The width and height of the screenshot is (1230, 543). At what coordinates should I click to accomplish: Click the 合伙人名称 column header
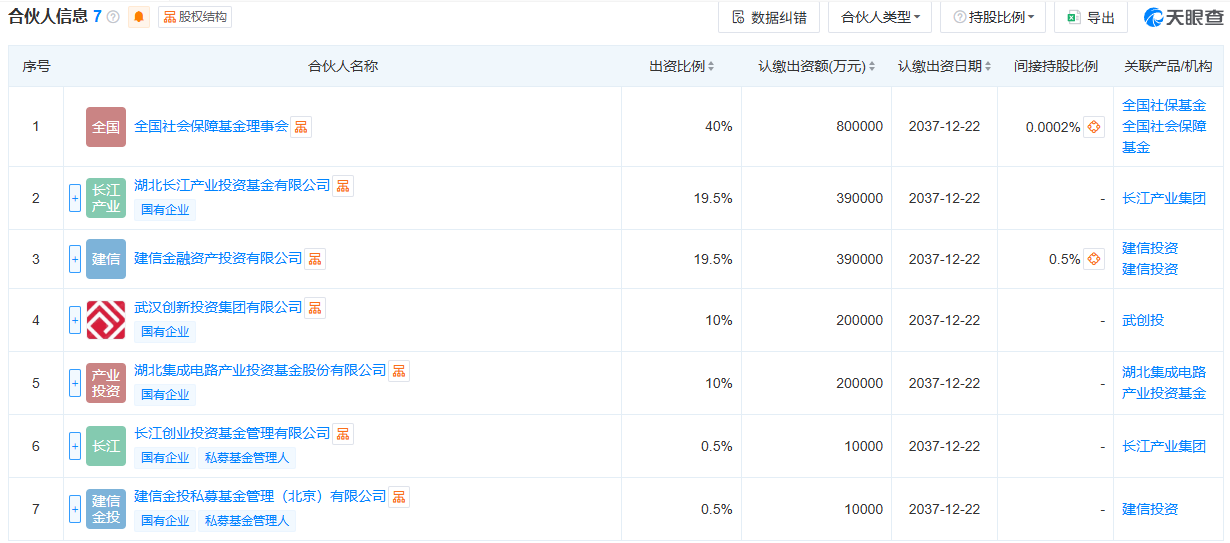point(343,67)
